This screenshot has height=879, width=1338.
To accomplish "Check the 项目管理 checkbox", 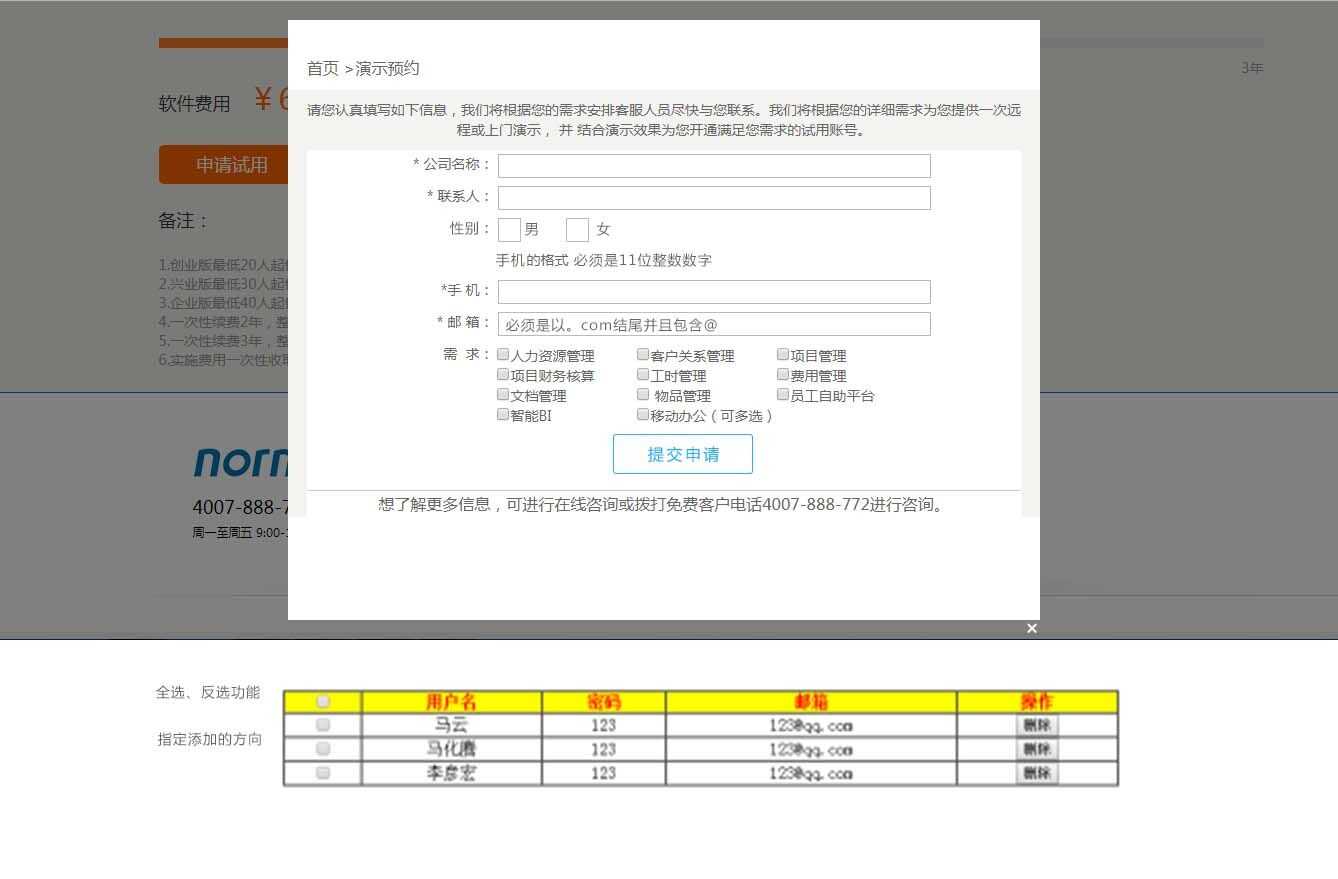I will (783, 354).
